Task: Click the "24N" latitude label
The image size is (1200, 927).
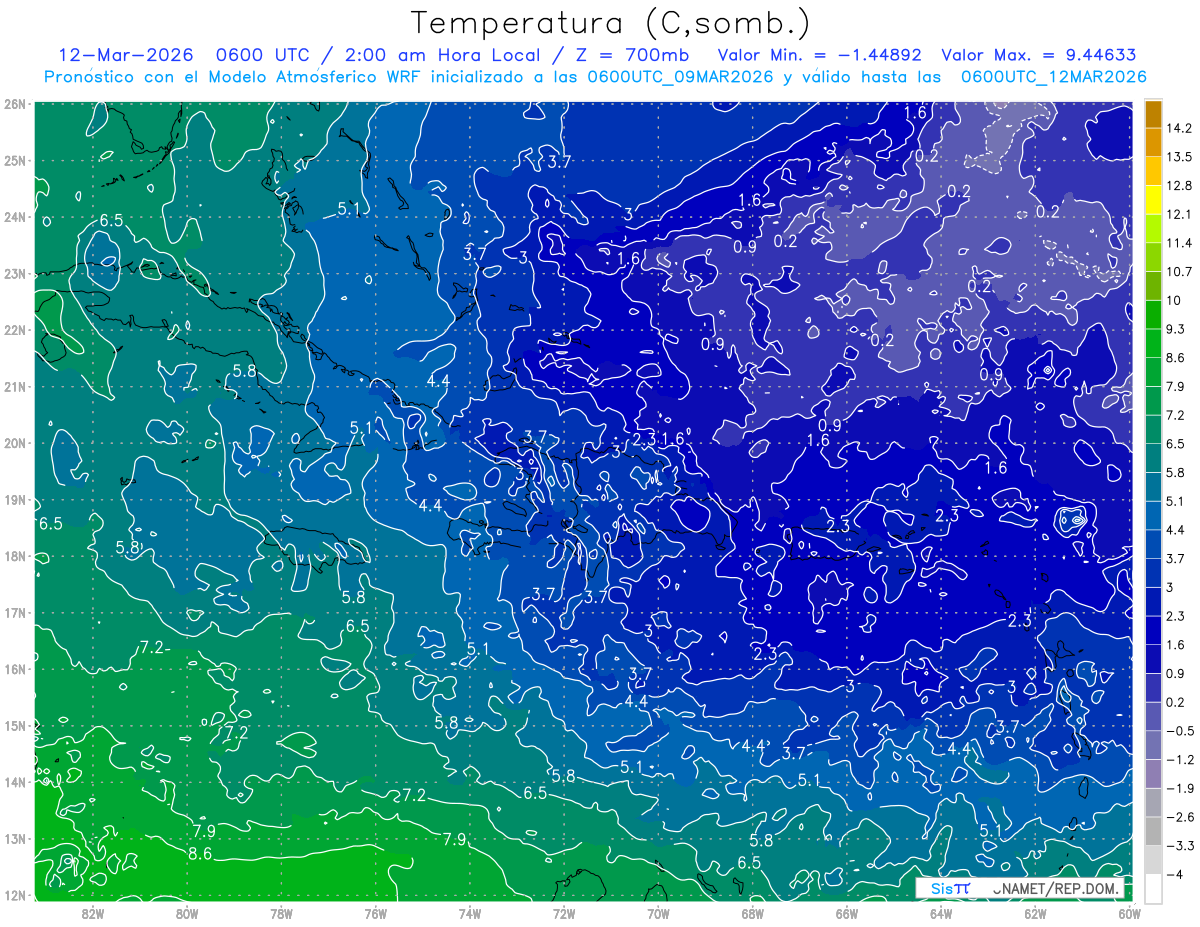Action: tap(15, 217)
